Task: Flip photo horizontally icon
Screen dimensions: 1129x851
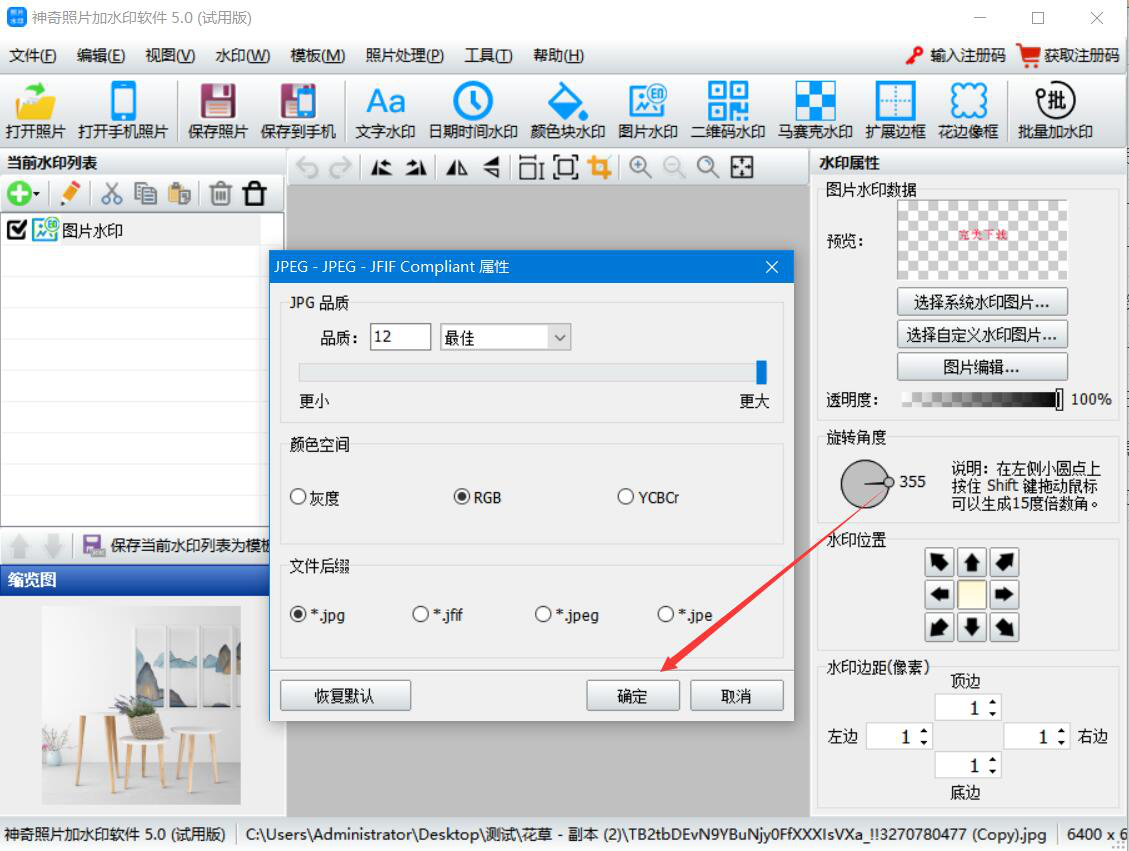Action: (456, 168)
